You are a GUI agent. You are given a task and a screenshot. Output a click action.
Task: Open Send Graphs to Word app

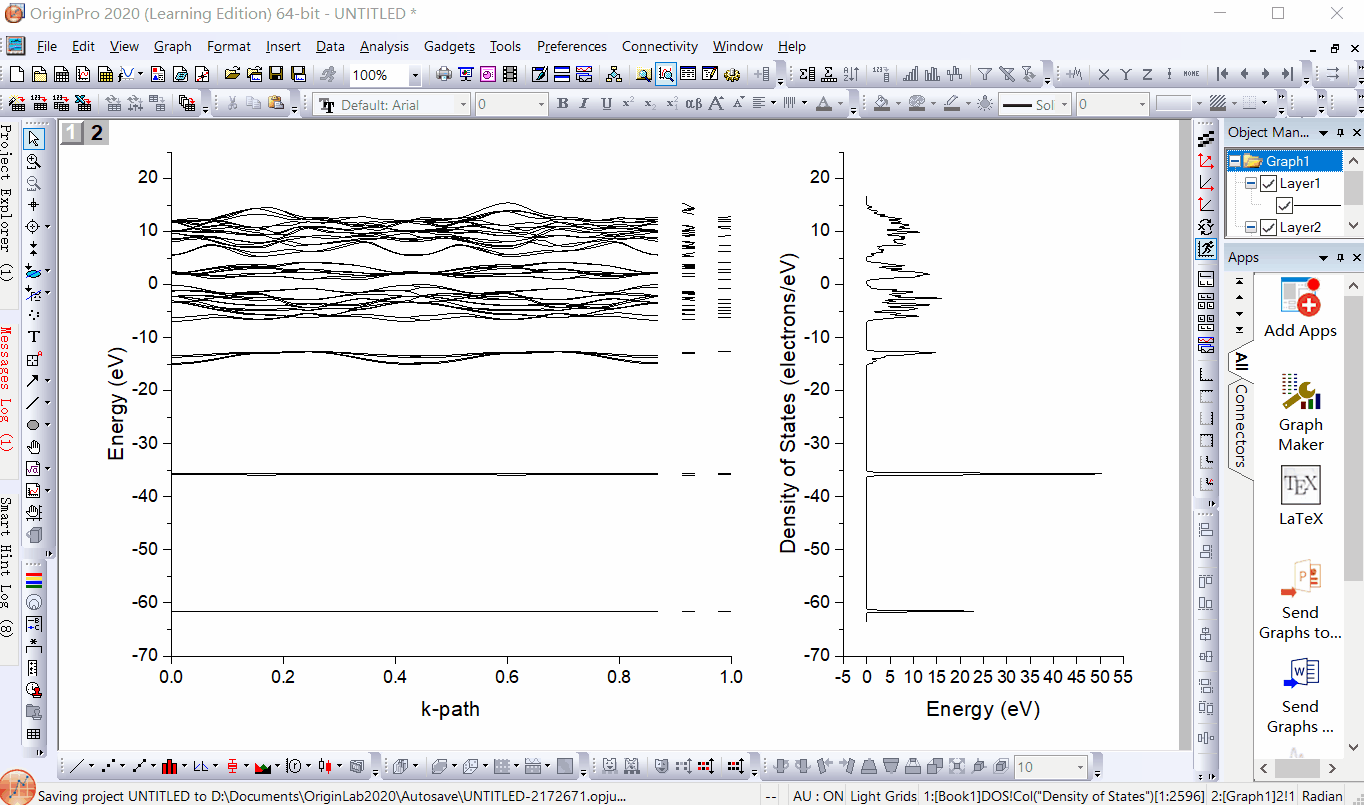1300,696
